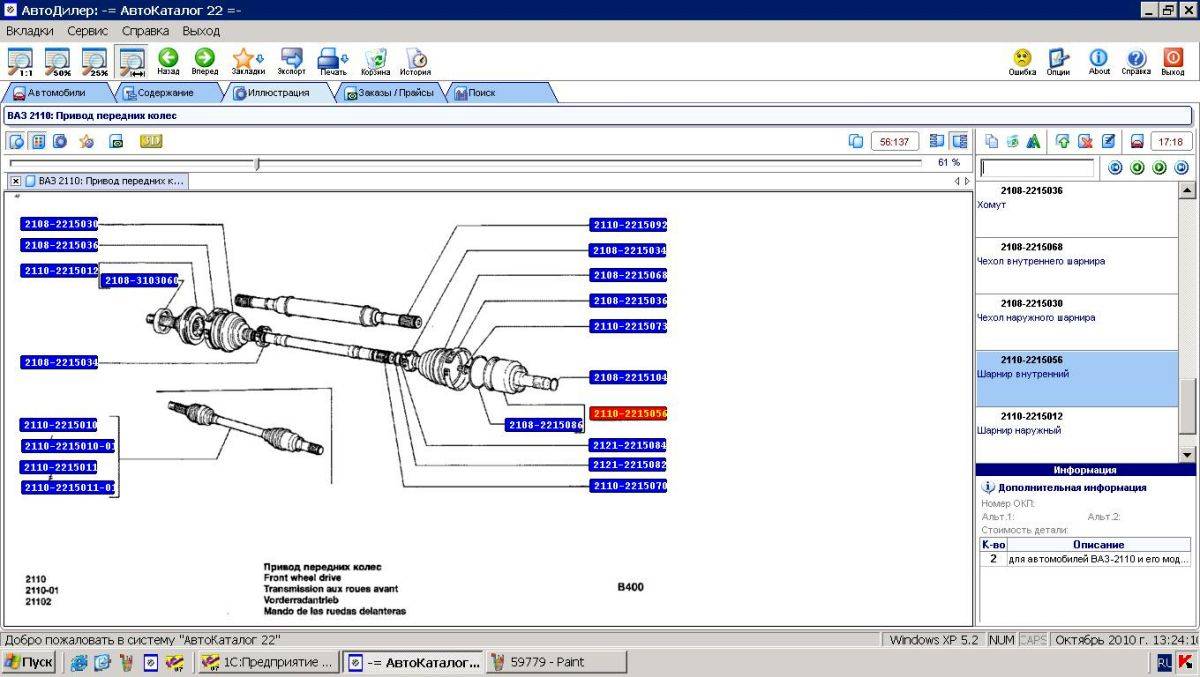The width and height of the screenshot is (1200, 677).
Task: Toggle the first illustration view mode button
Action: (17, 141)
